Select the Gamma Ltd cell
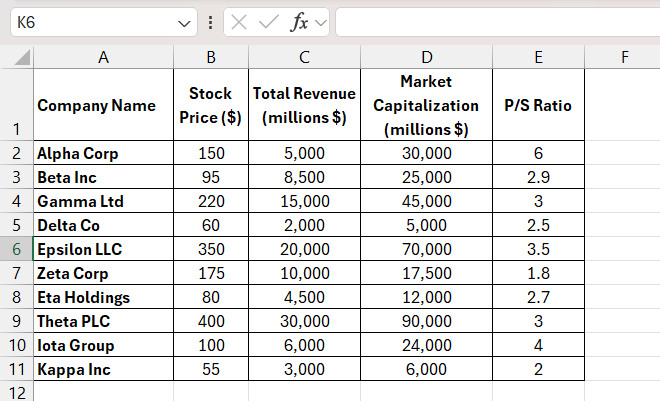This screenshot has width=660, height=401. (x=104, y=201)
